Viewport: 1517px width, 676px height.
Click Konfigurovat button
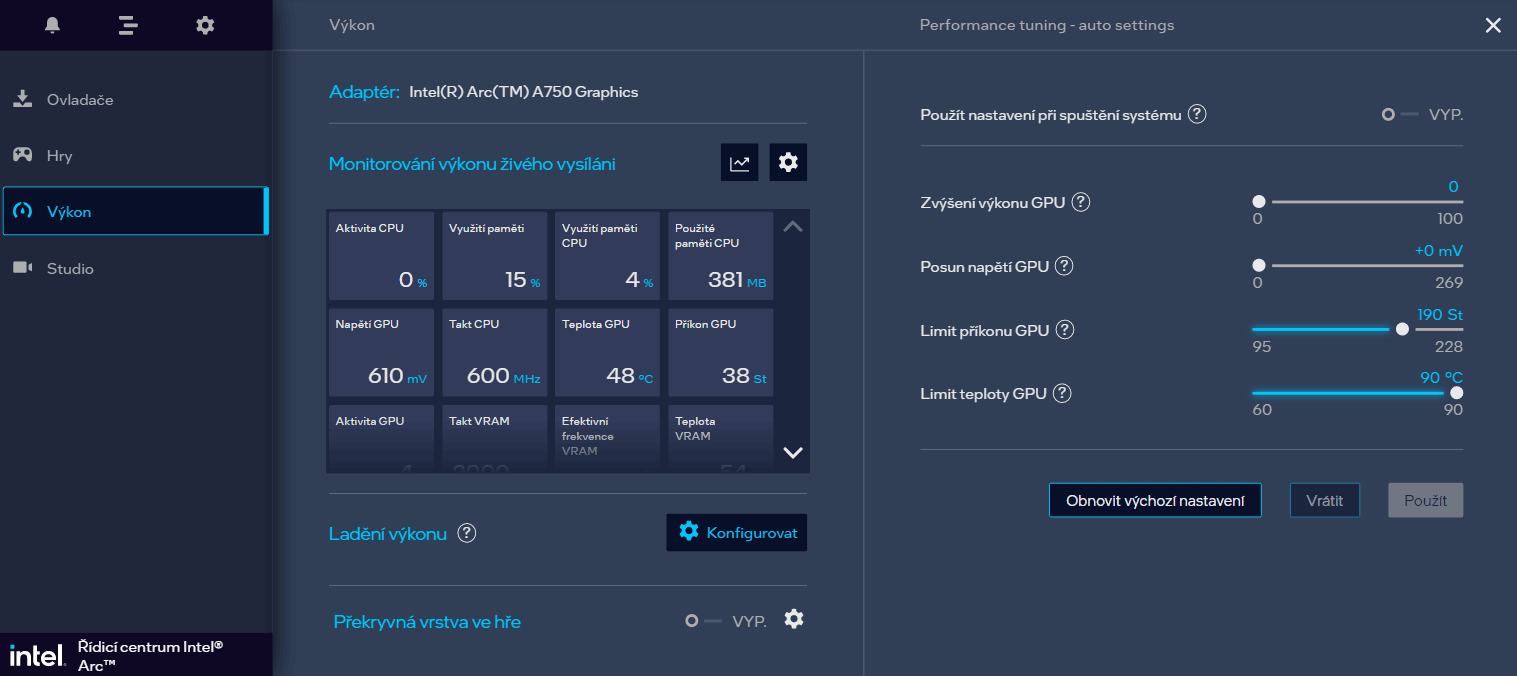pyautogui.click(x=737, y=533)
